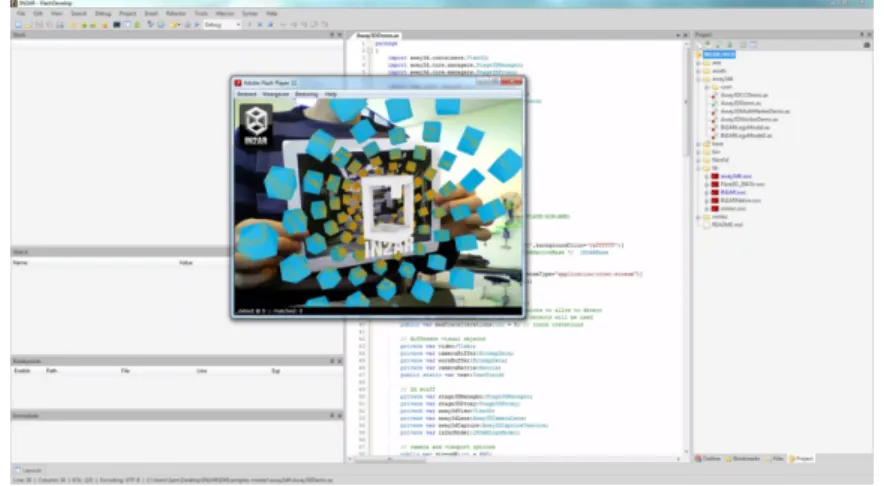Close the Project panel
Viewport: 884px width, 486px height.
[x=869, y=35]
